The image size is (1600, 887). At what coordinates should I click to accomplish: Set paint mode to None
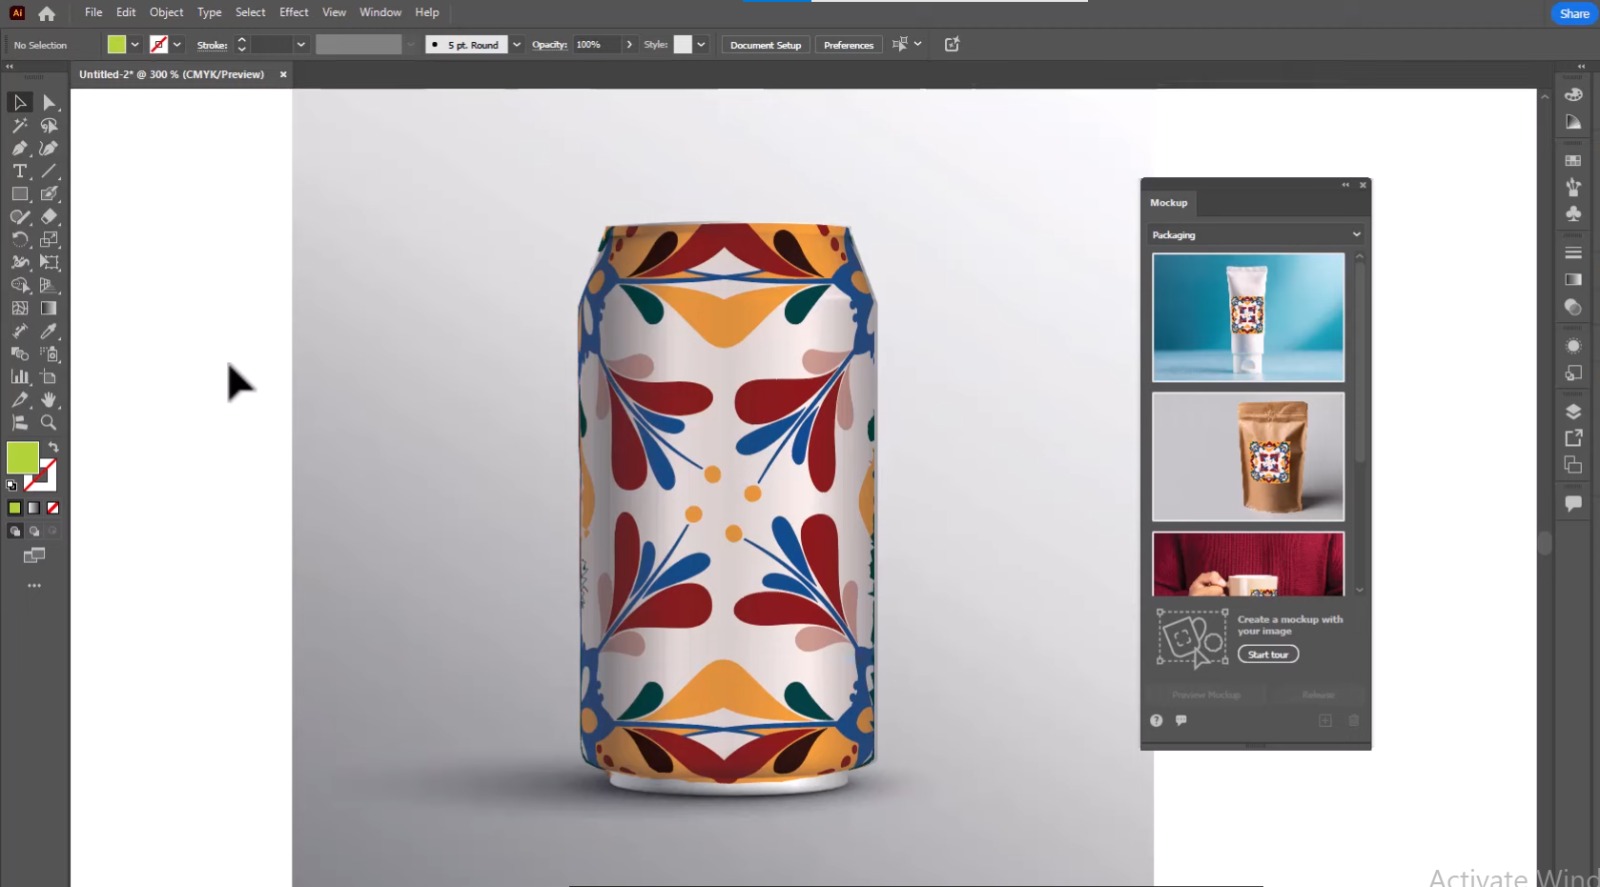click(x=53, y=508)
